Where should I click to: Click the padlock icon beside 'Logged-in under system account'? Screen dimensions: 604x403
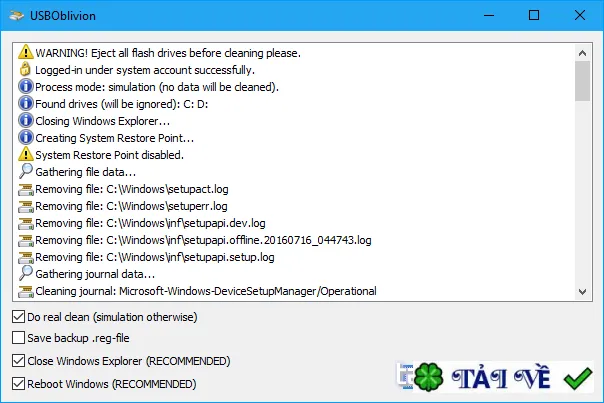pyautogui.click(x=25, y=69)
